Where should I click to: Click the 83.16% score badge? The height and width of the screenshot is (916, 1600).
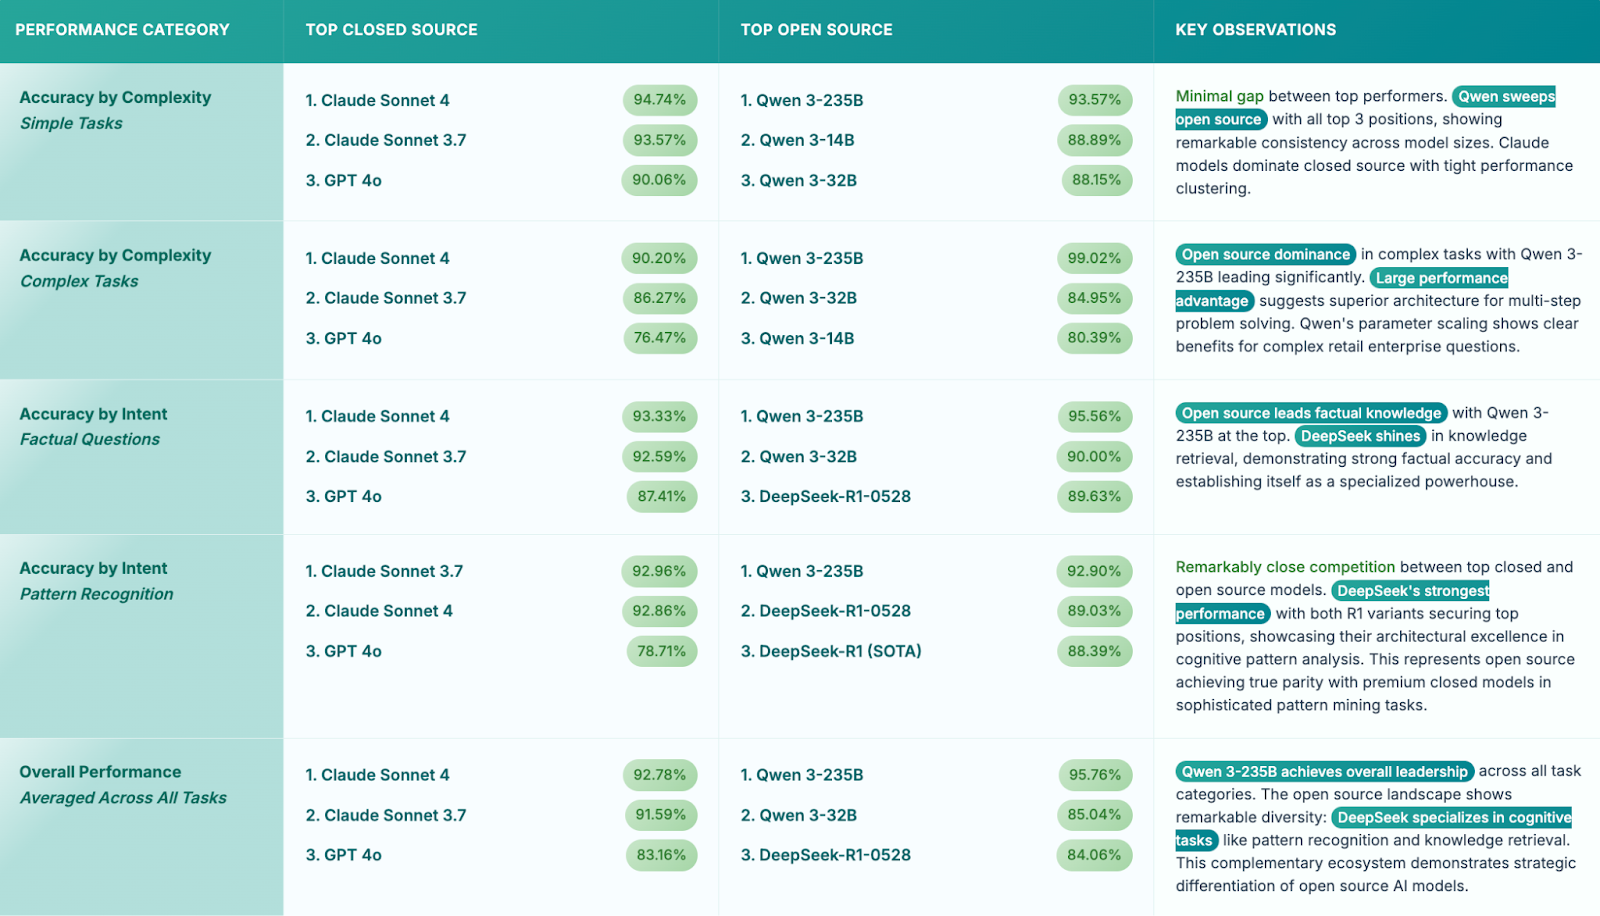tap(661, 855)
